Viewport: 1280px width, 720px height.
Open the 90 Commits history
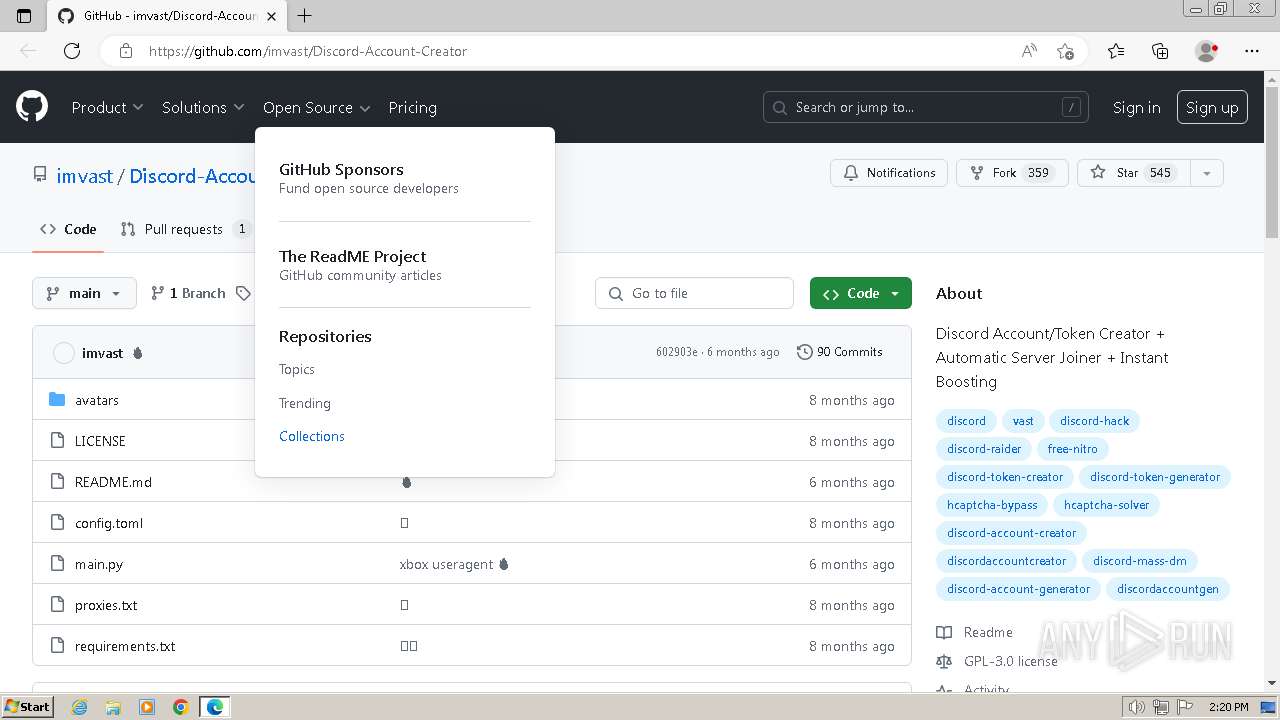840,352
